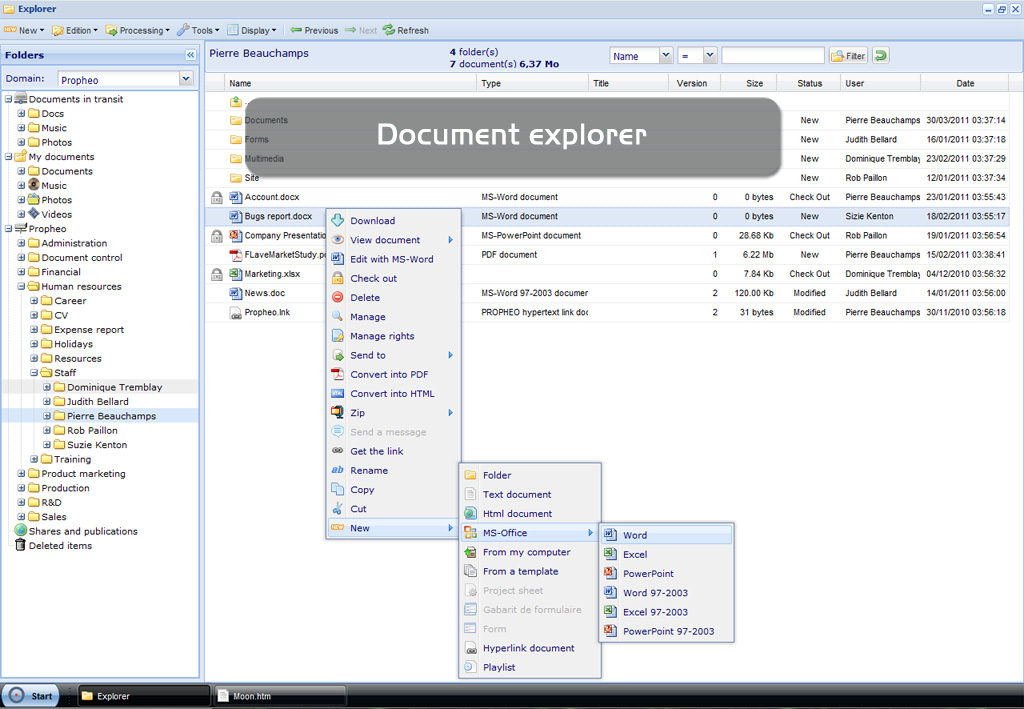Expand the Administration folder tree node
The width and height of the screenshot is (1024, 709).
[x=21, y=243]
